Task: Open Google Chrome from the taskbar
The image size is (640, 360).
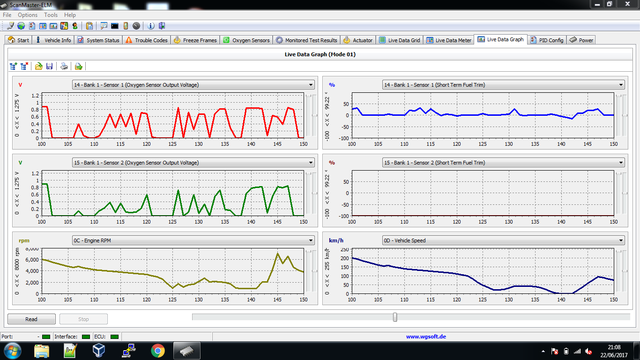Action: tap(158, 351)
